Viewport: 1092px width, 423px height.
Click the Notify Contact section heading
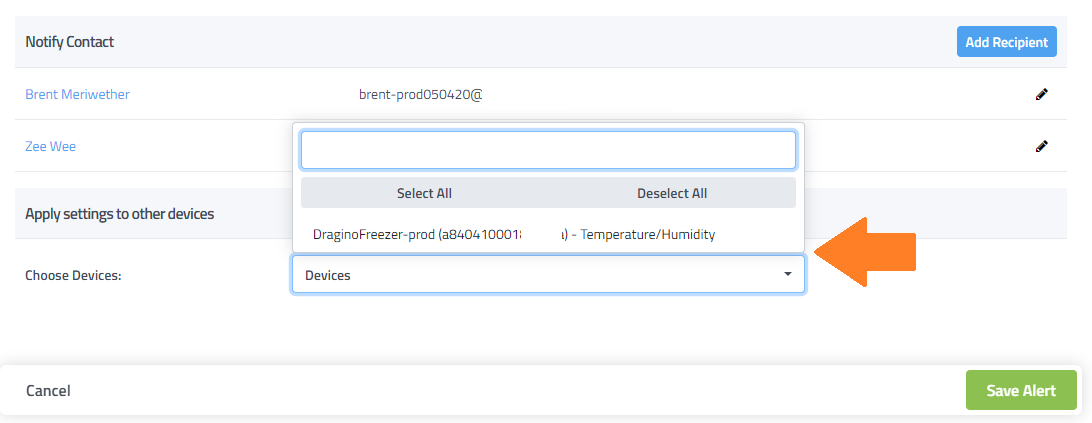(69, 42)
